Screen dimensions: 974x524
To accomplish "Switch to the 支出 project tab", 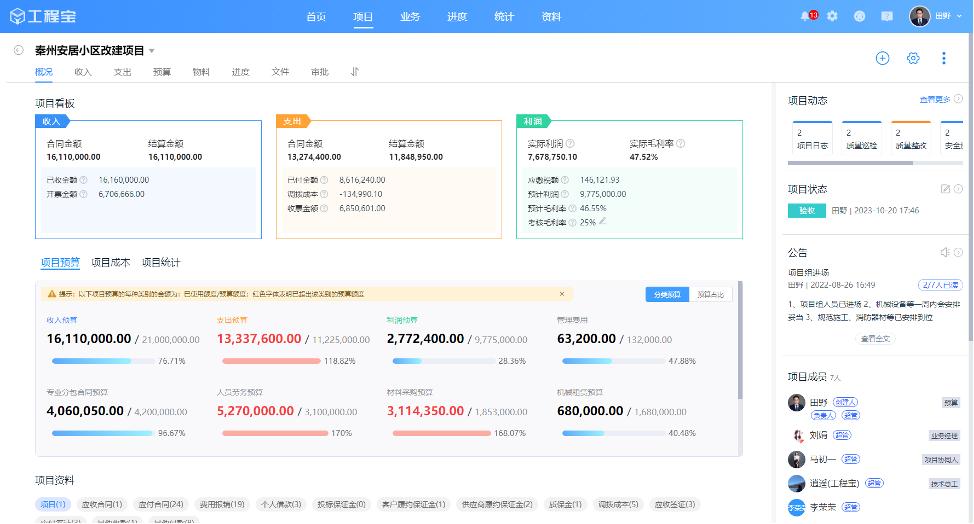I will pos(122,72).
